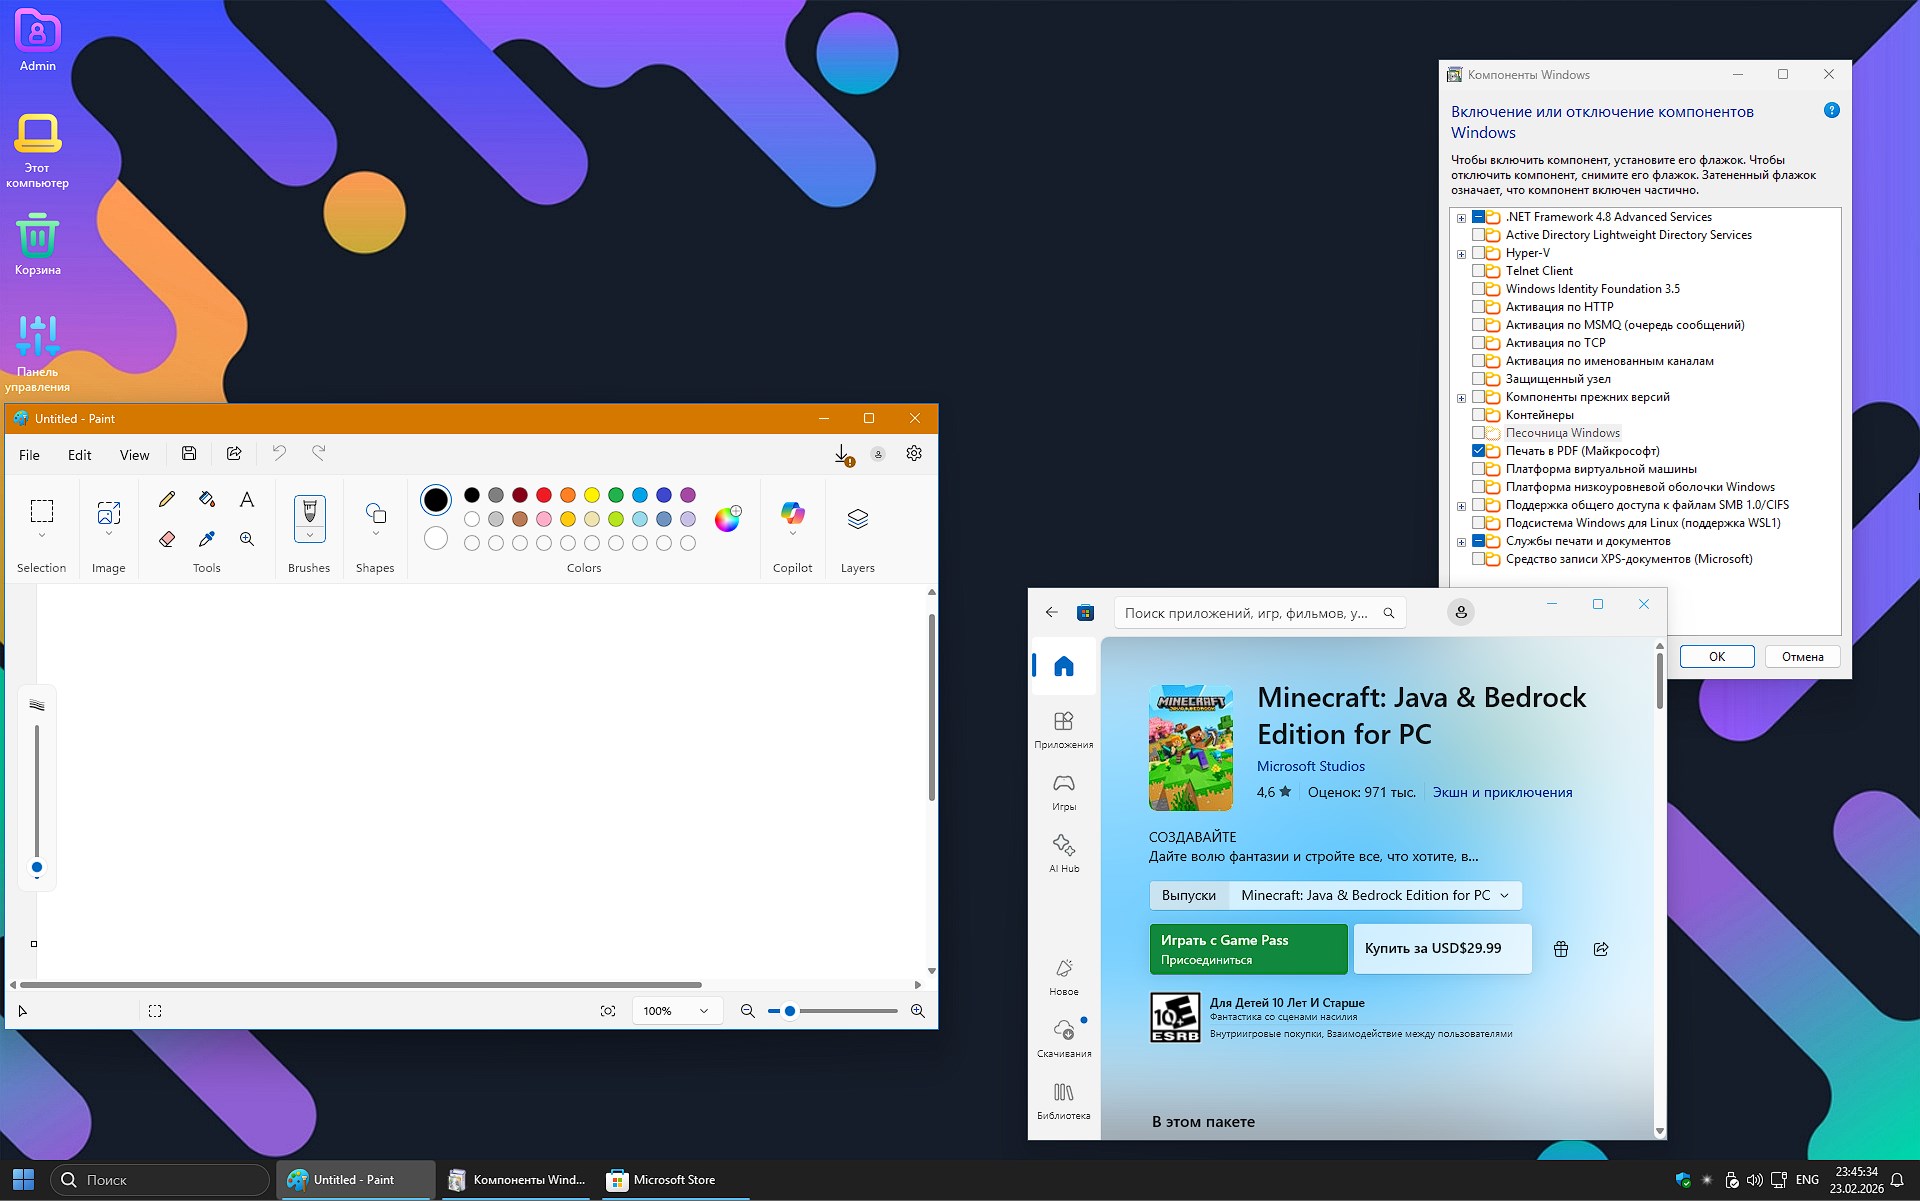Enable the Telnet Client checkbox
The image size is (1920, 1201).
1478,271
